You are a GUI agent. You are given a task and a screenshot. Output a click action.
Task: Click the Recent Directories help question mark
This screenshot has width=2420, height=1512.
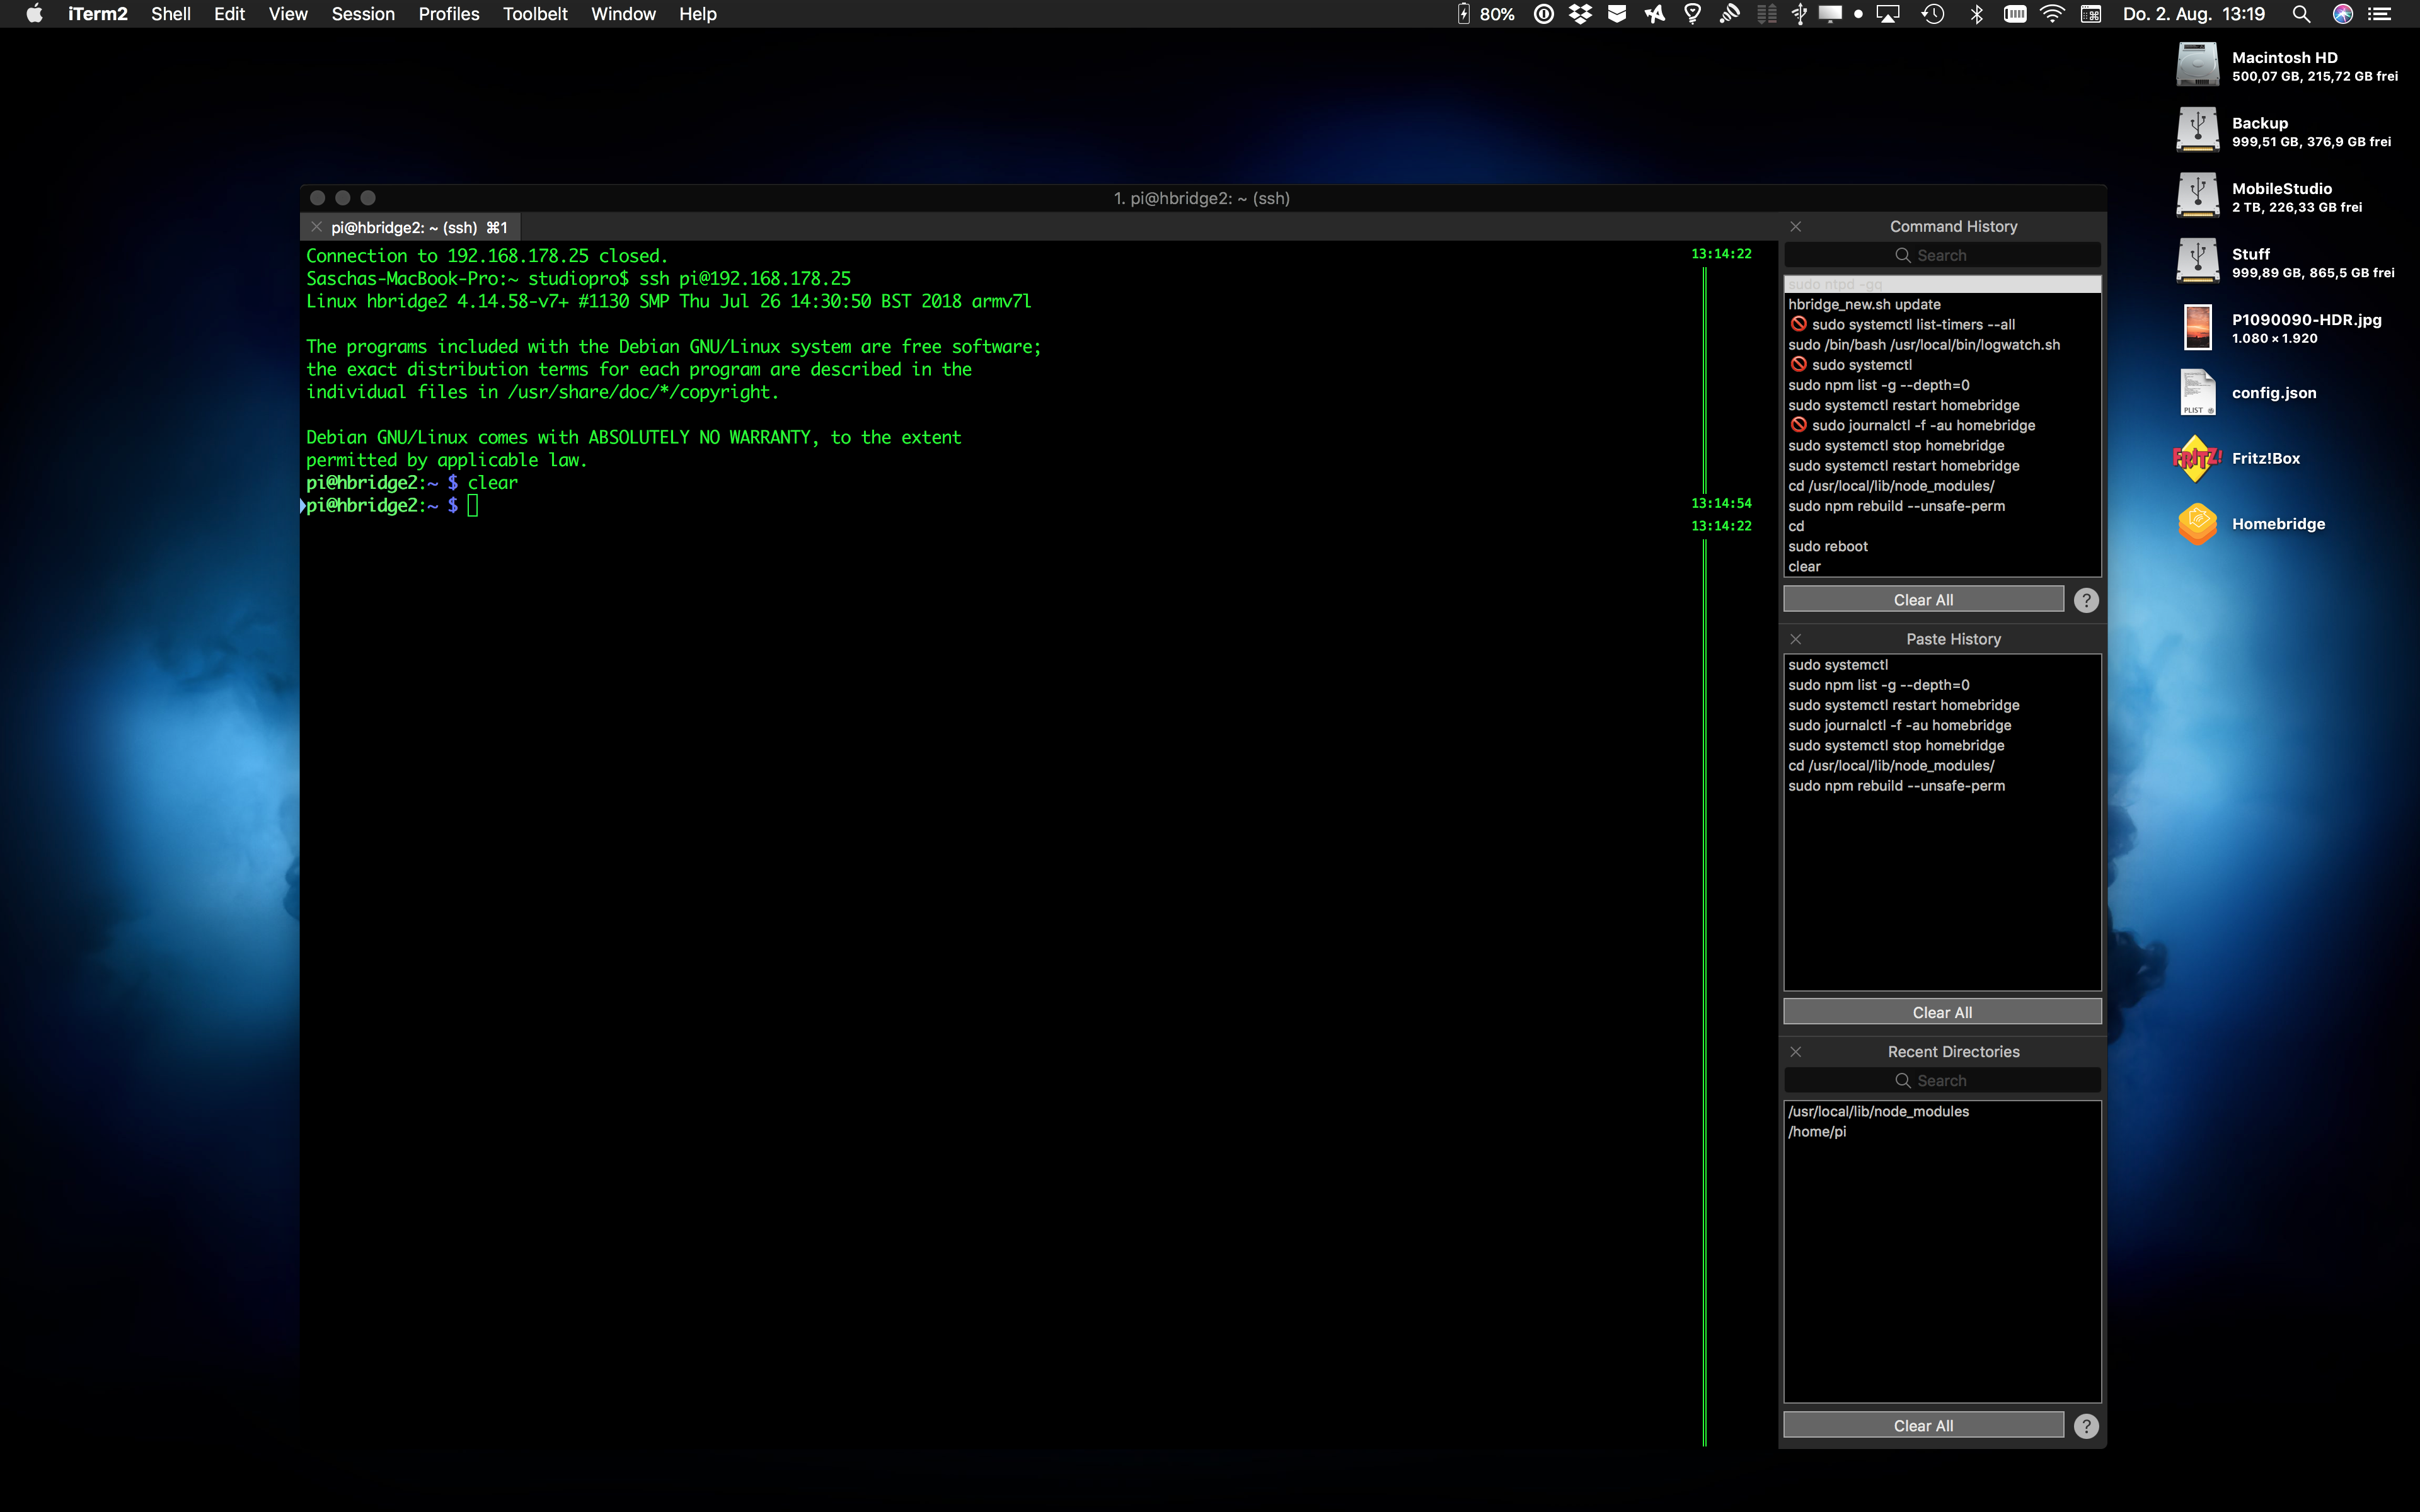click(2085, 1426)
